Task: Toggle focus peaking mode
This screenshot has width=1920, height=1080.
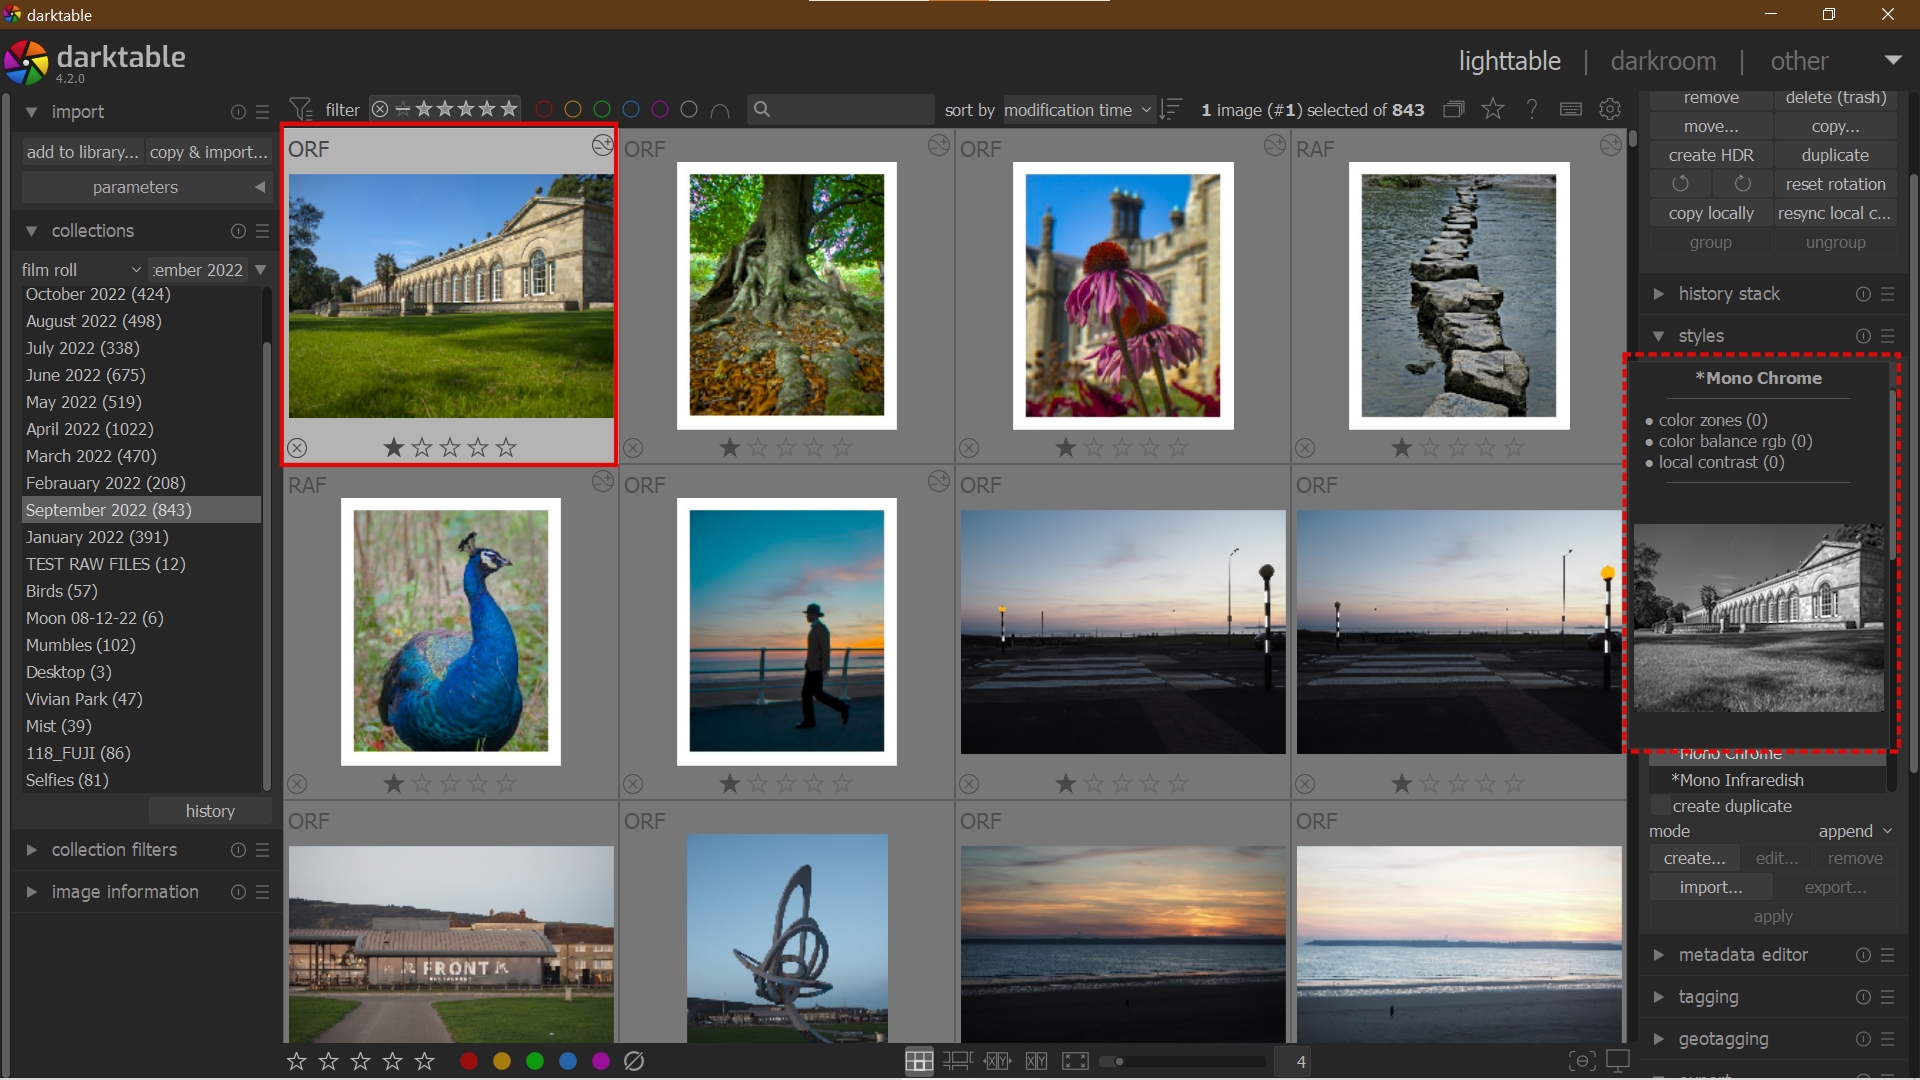Action: 1581,1061
